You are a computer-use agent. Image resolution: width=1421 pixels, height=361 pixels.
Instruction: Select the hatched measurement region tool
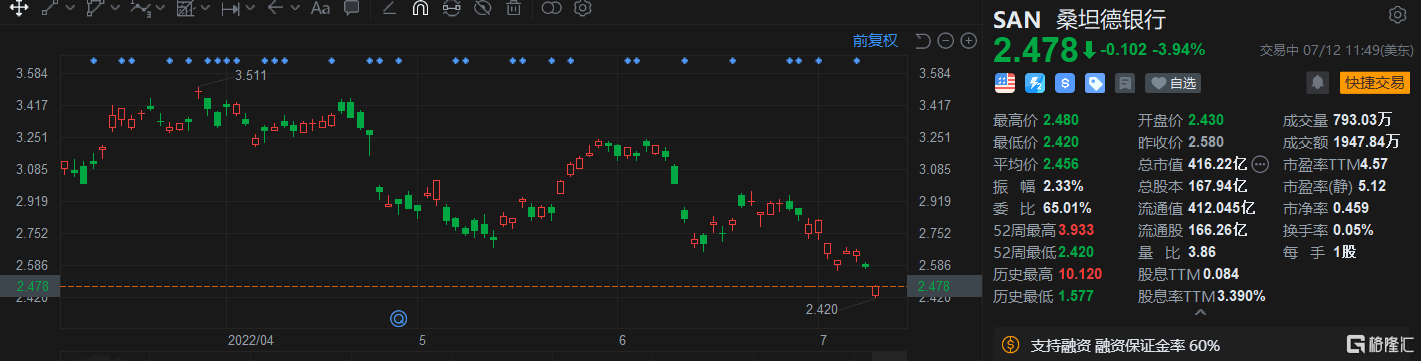point(185,9)
